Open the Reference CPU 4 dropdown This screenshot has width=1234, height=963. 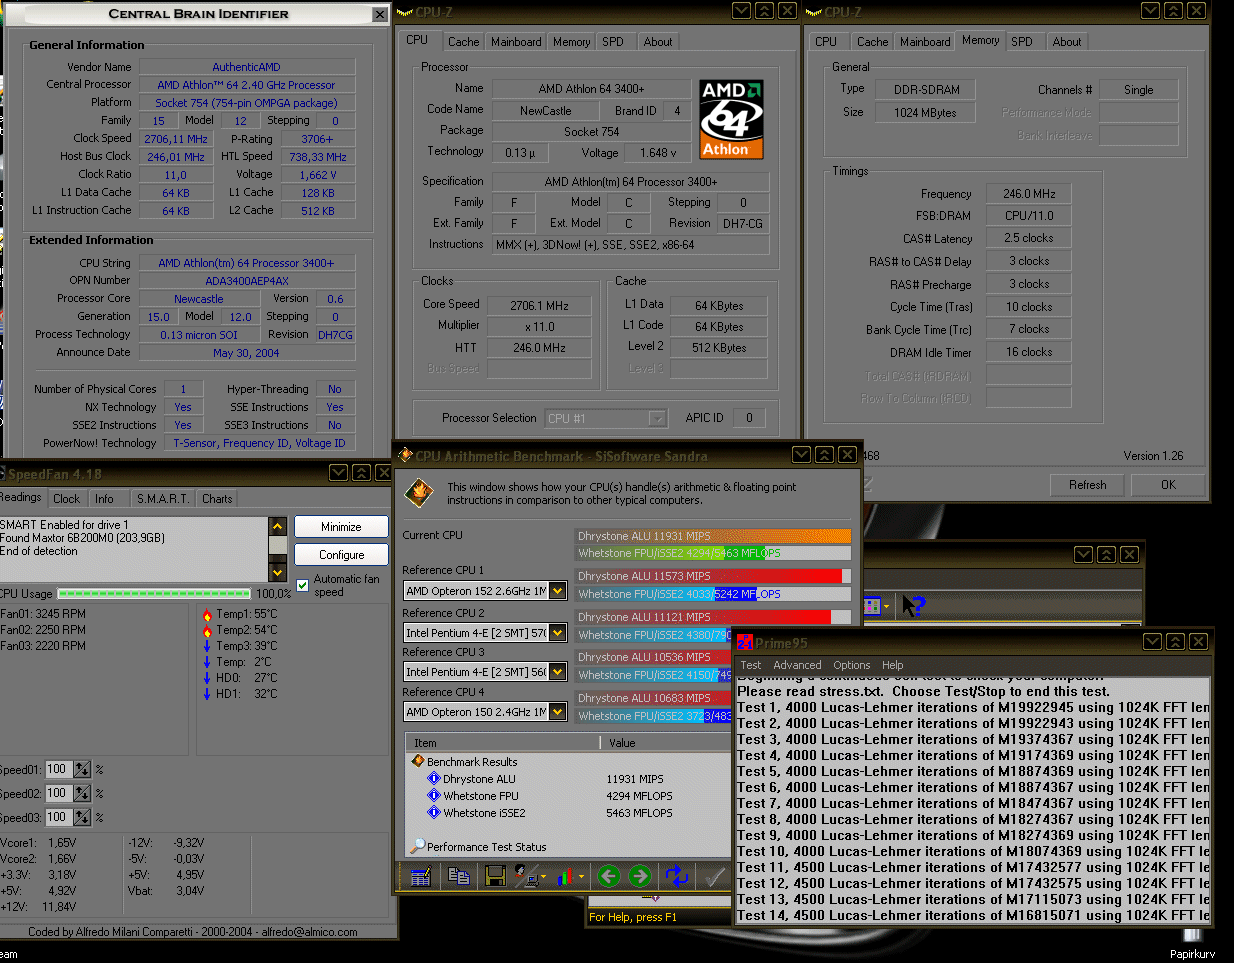coord(558,712)
